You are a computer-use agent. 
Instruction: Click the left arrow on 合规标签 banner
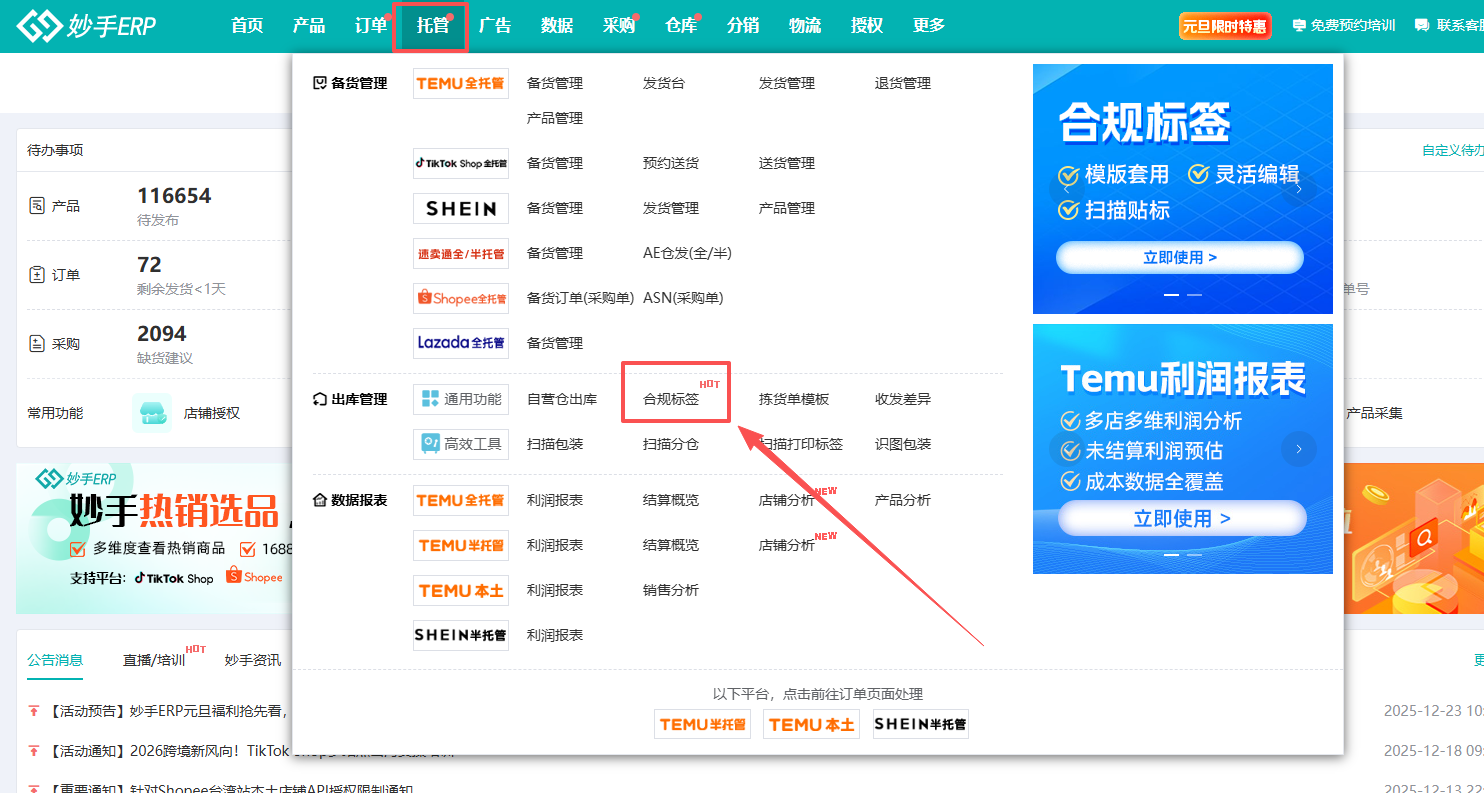coord(1067,188)
